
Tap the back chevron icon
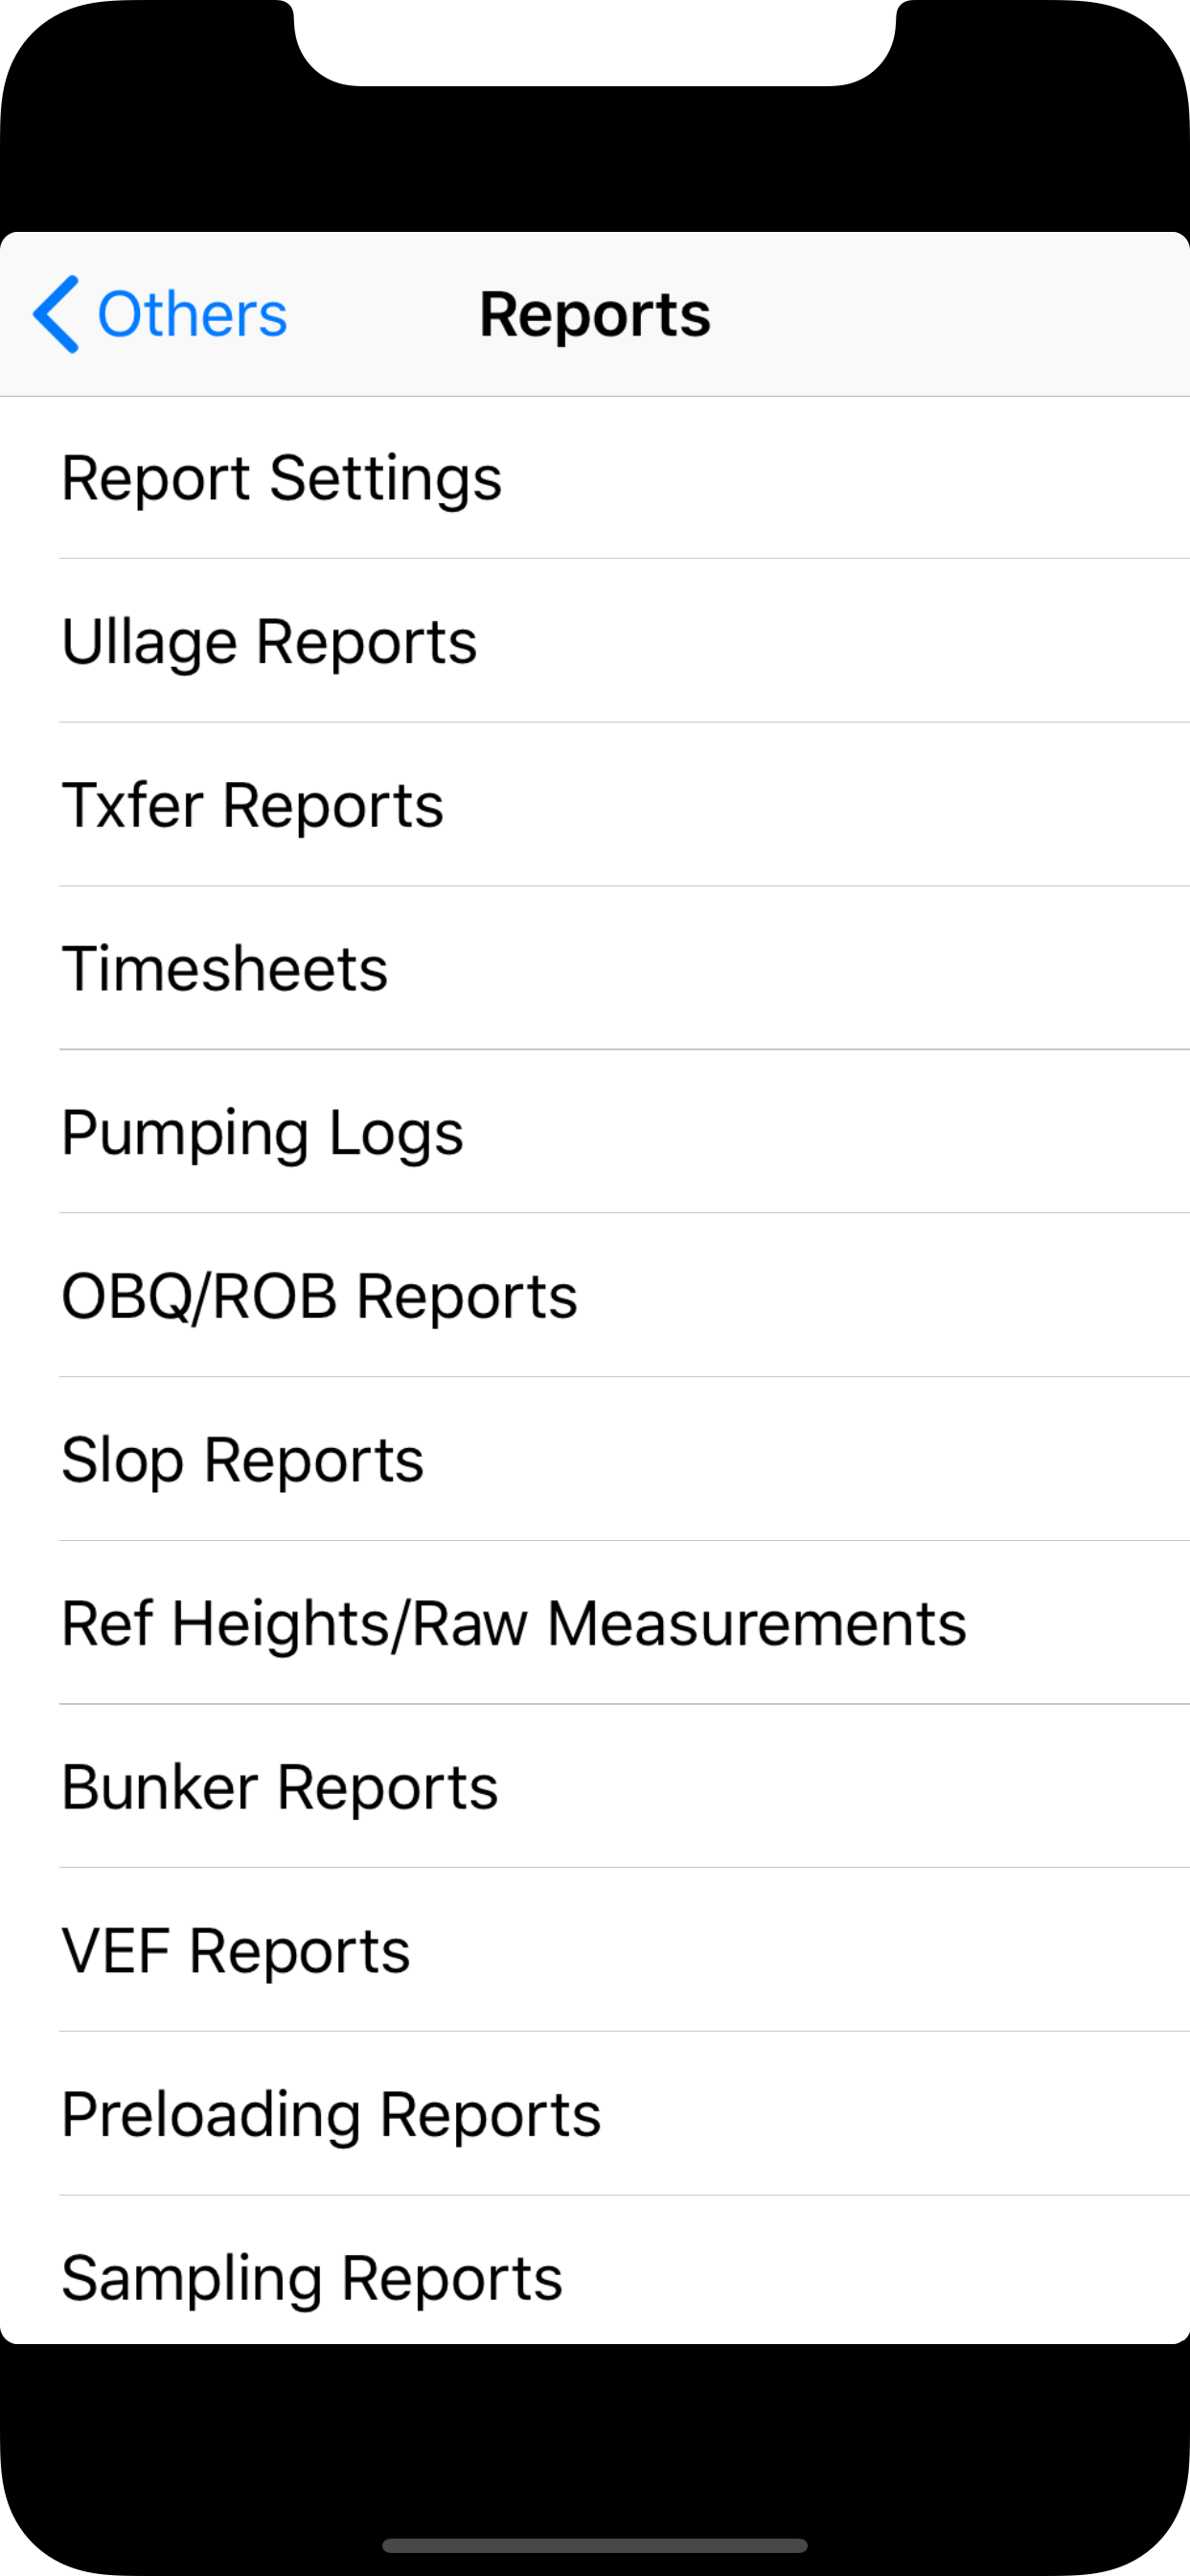(57, 315)
